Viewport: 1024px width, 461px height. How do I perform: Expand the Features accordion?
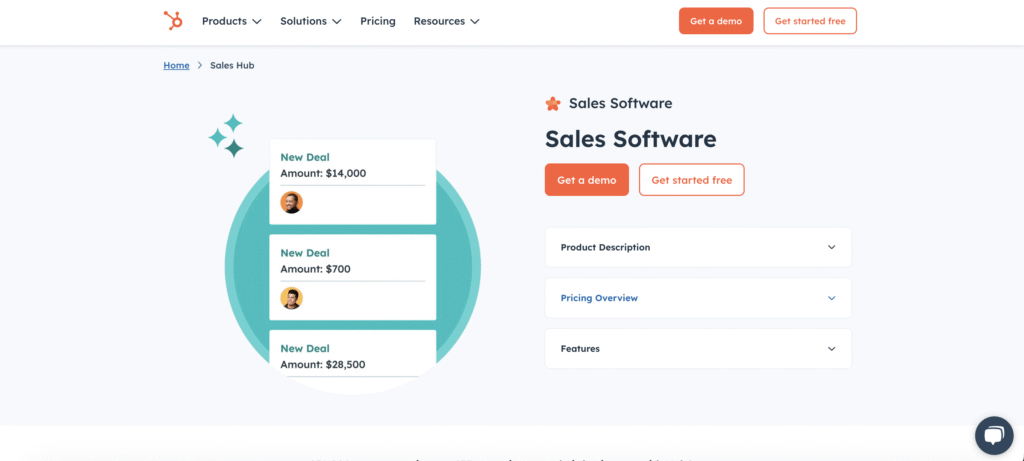tap(698, 349)
